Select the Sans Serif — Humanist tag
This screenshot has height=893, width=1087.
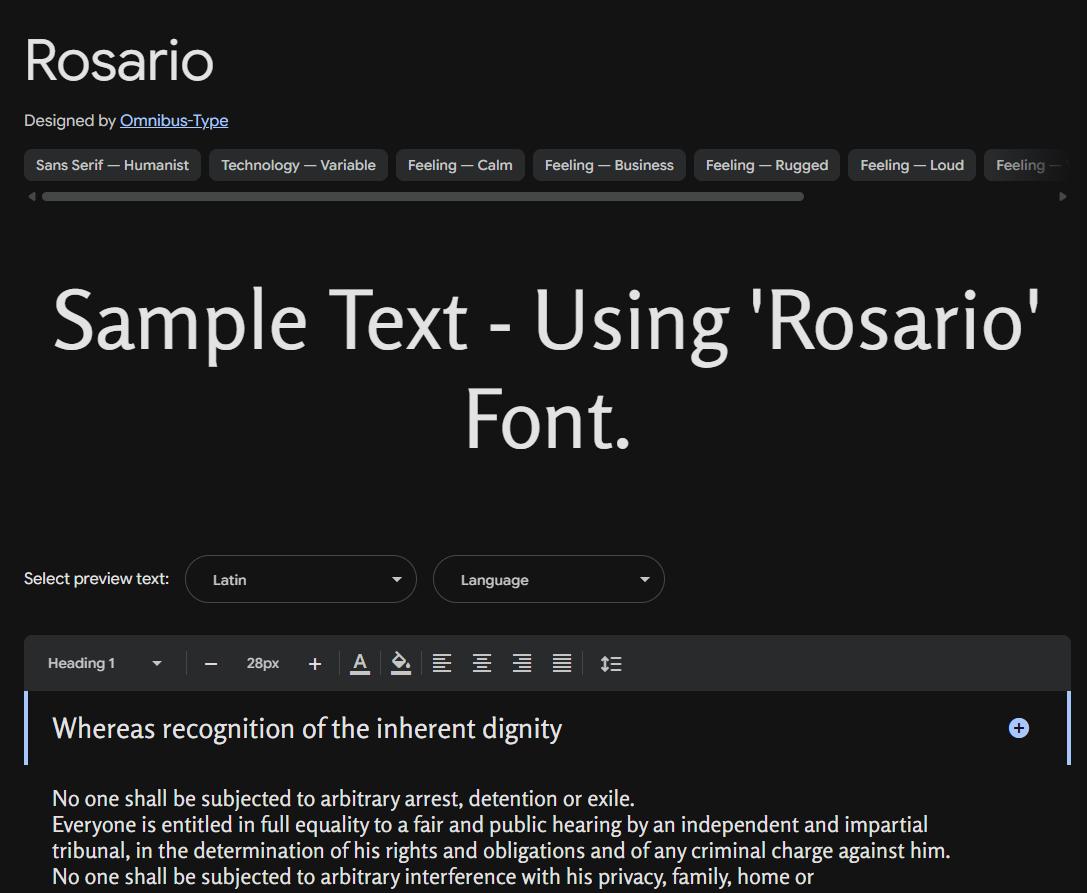112,165
